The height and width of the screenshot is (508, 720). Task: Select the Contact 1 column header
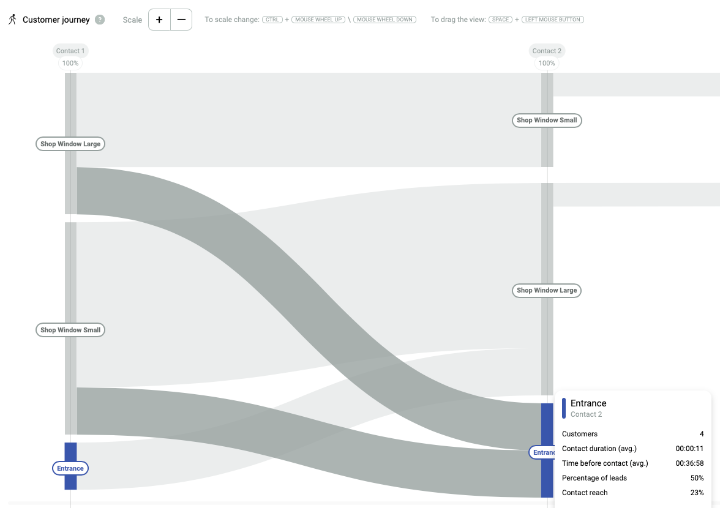click(70, 51)
